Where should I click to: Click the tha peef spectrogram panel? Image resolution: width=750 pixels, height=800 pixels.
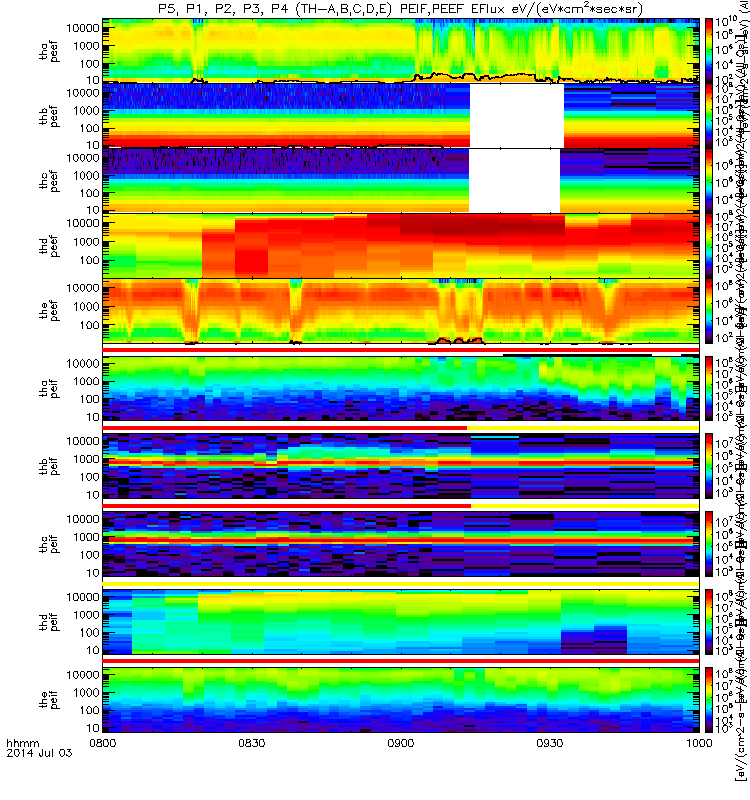click(x=401, y=51)
